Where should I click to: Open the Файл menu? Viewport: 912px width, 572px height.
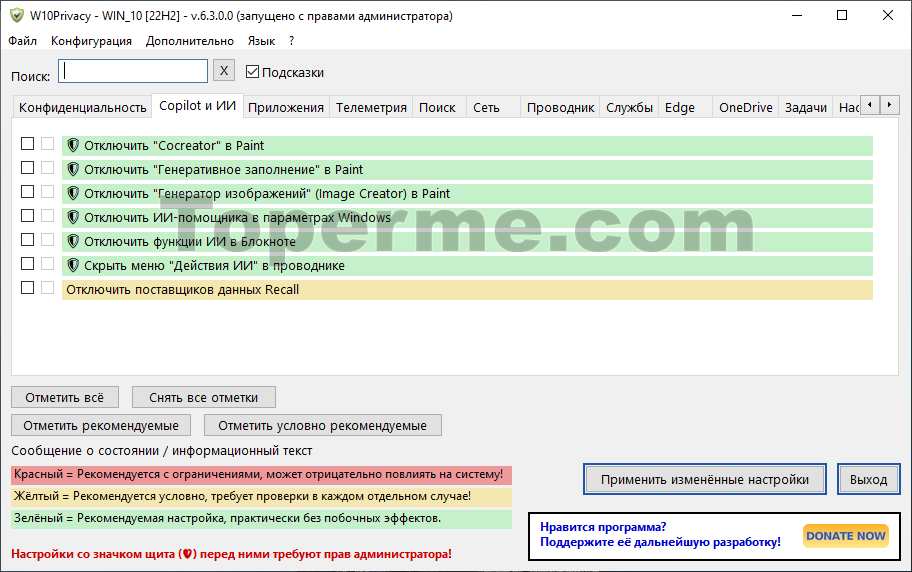coord(23,41)
